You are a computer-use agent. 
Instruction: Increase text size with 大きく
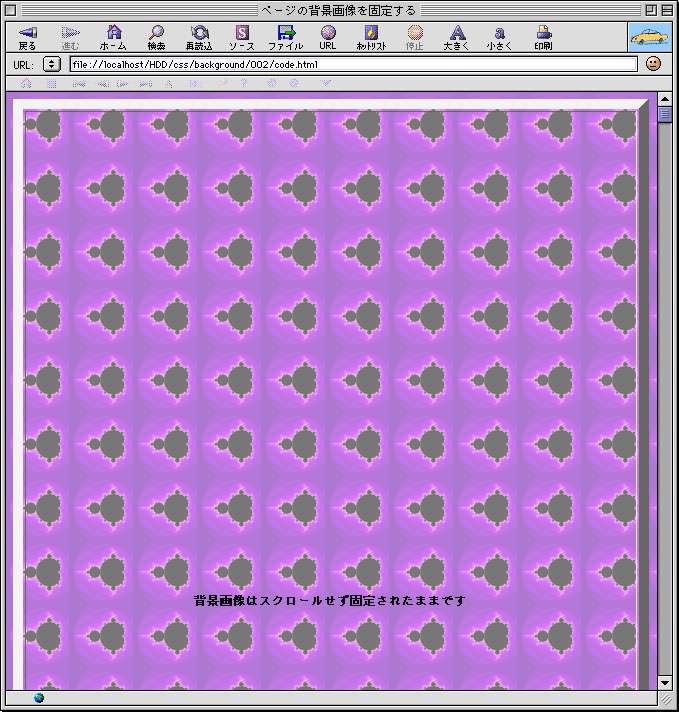click(x=457, y=34)
